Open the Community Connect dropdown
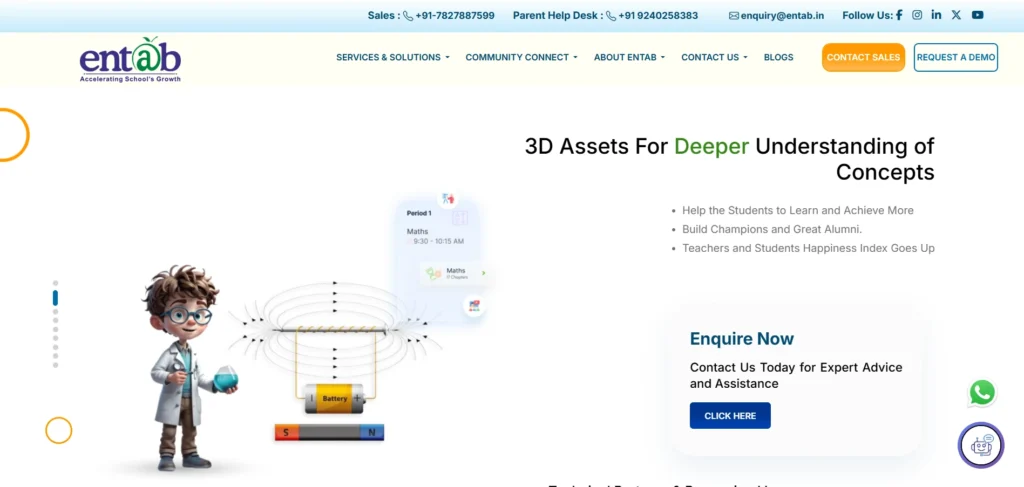Image resolution: width=1024 pixels, height=487 pixels. [x=521, y=58]
